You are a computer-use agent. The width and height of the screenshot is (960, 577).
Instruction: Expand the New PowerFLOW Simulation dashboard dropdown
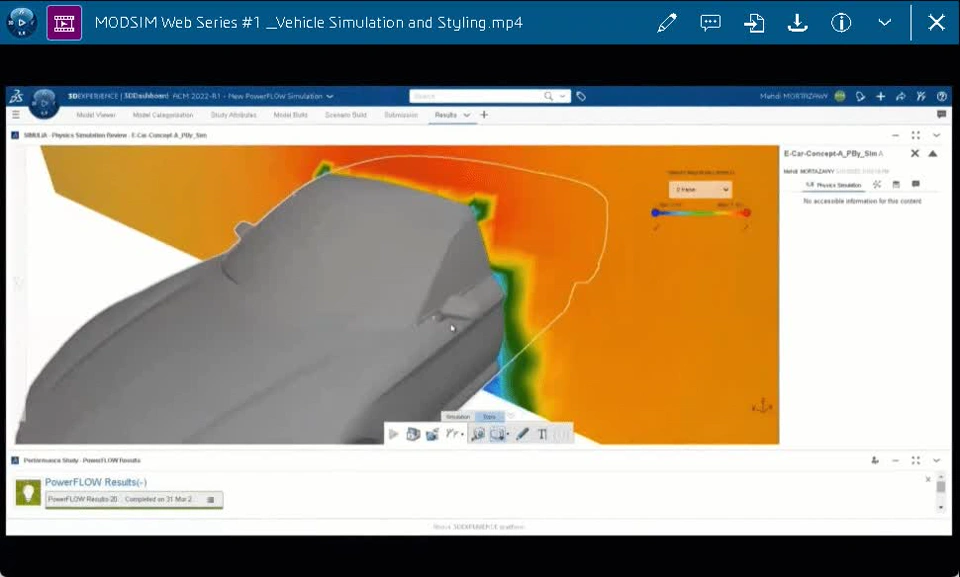click(x=330, y=96)
